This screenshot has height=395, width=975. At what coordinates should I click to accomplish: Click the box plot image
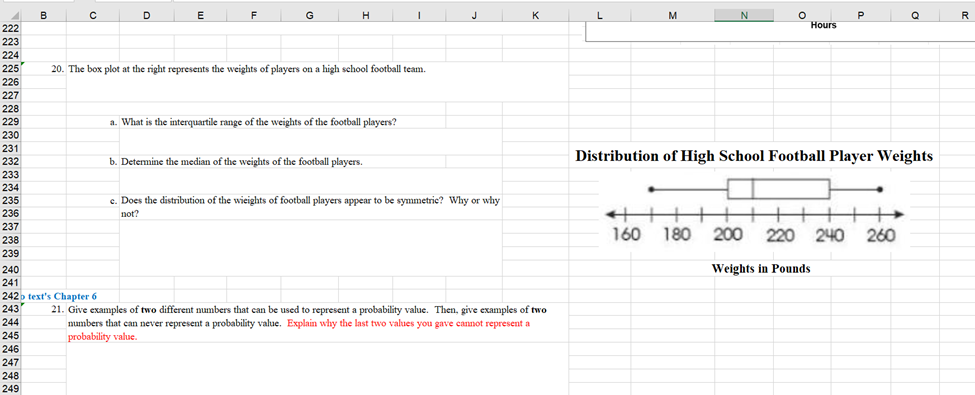pos(754,211)
